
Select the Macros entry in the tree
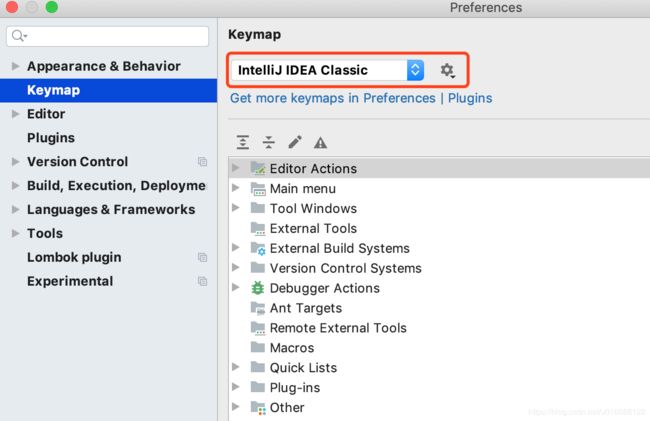click(x=292, y=348)
